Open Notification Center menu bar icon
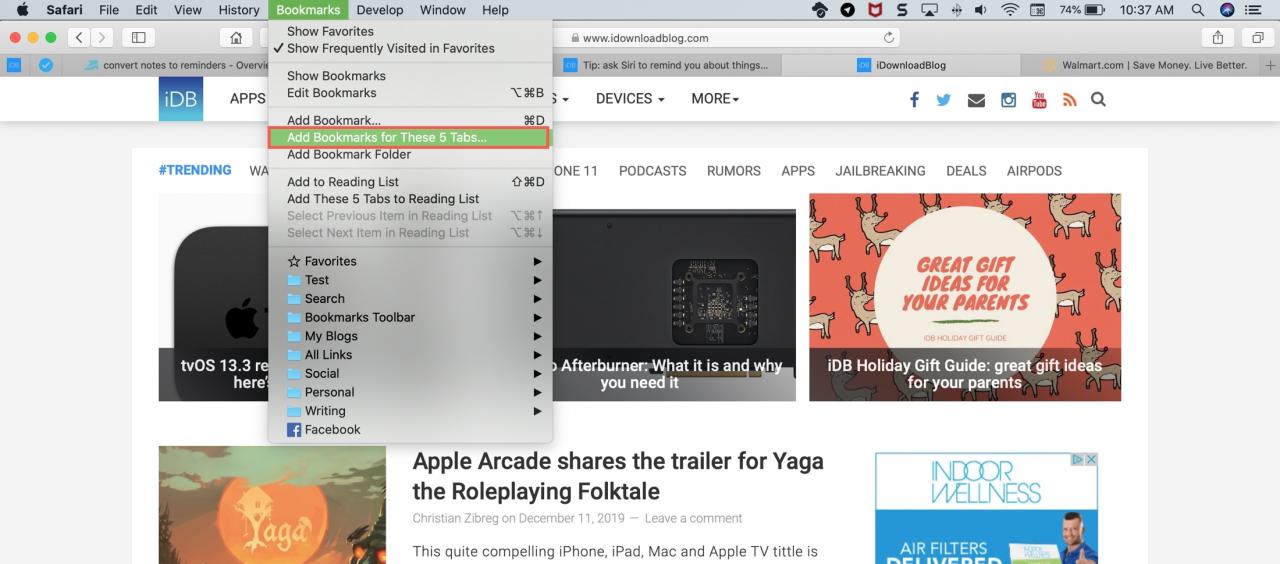Screen dimensions: 1280x564 pyautogui.click(x=1255, y=10)
